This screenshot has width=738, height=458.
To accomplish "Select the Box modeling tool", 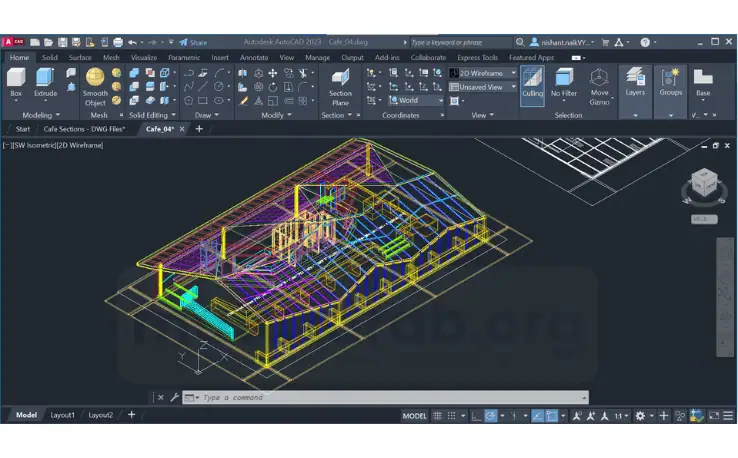I will [16, 80].
